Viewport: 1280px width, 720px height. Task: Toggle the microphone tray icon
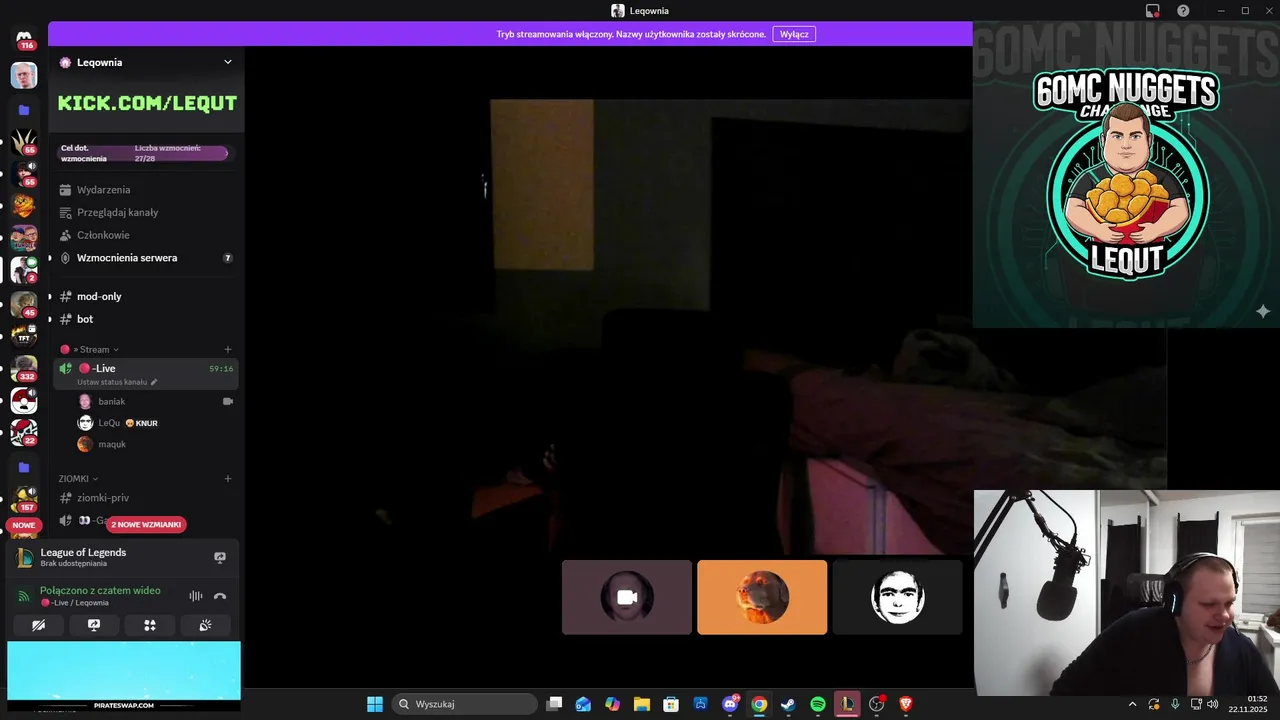pos(1175,704)
